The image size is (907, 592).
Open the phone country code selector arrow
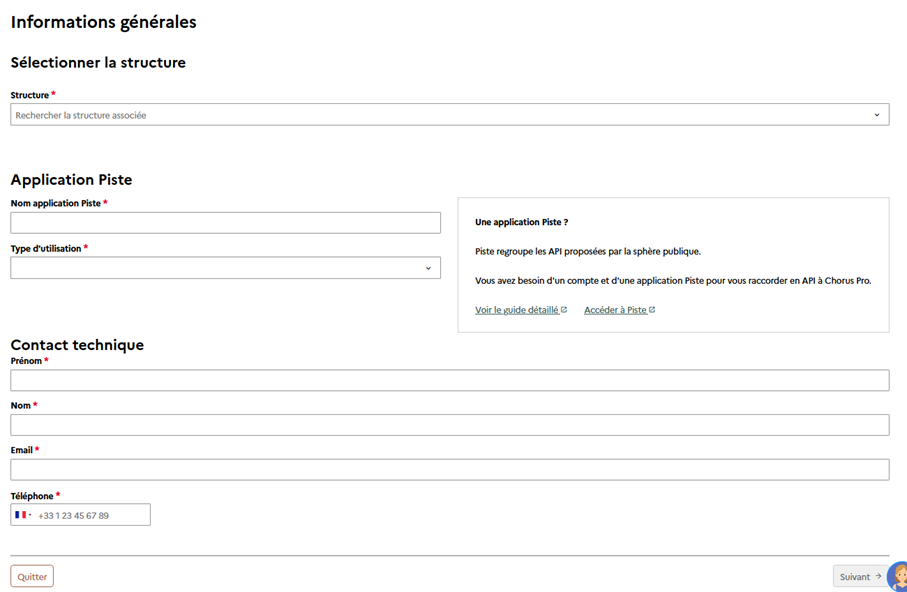click(x=30, y=515)
